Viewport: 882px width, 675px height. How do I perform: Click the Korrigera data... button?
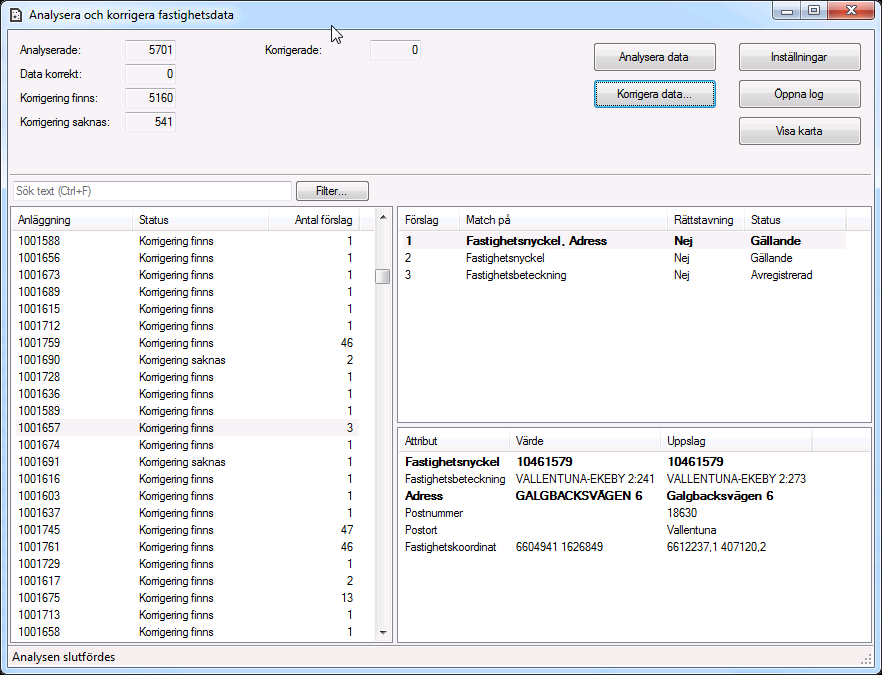[654, 94]
